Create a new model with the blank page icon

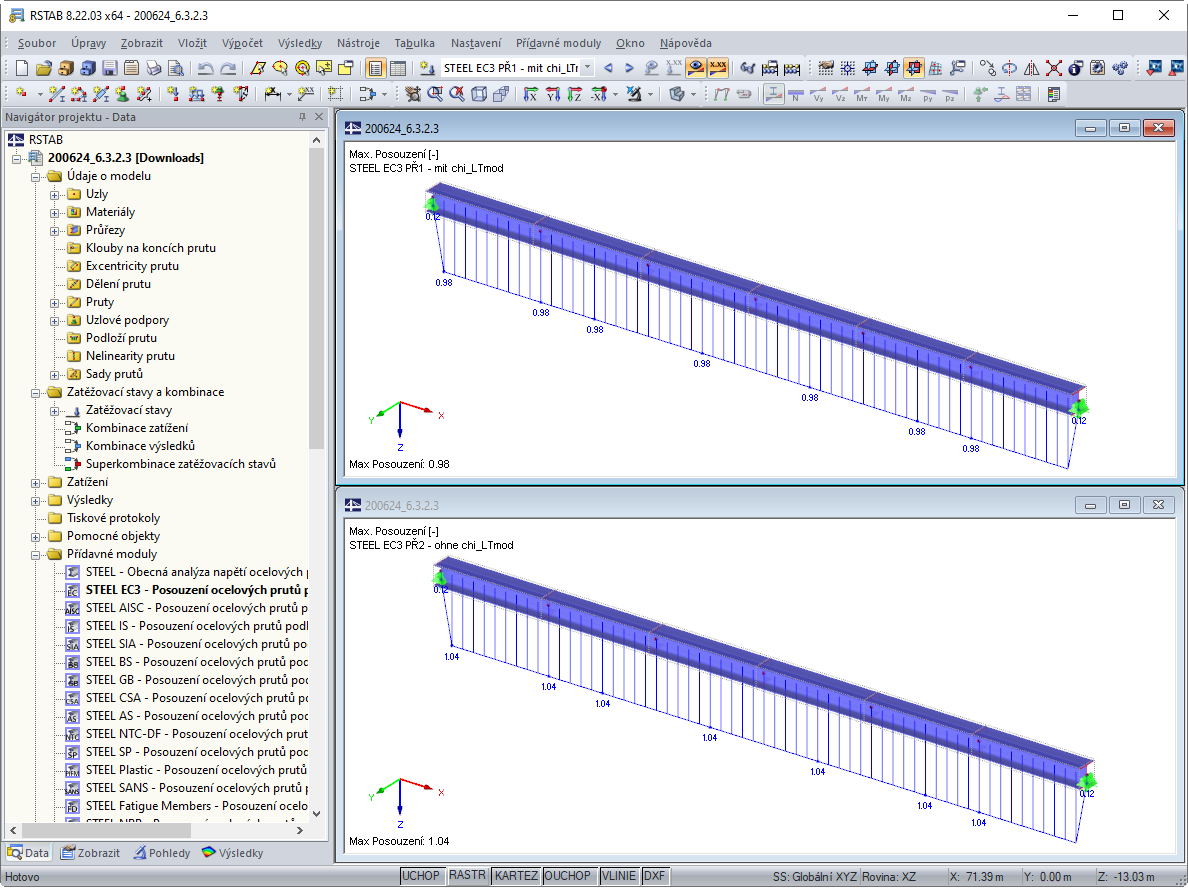[x=22, y=68]
